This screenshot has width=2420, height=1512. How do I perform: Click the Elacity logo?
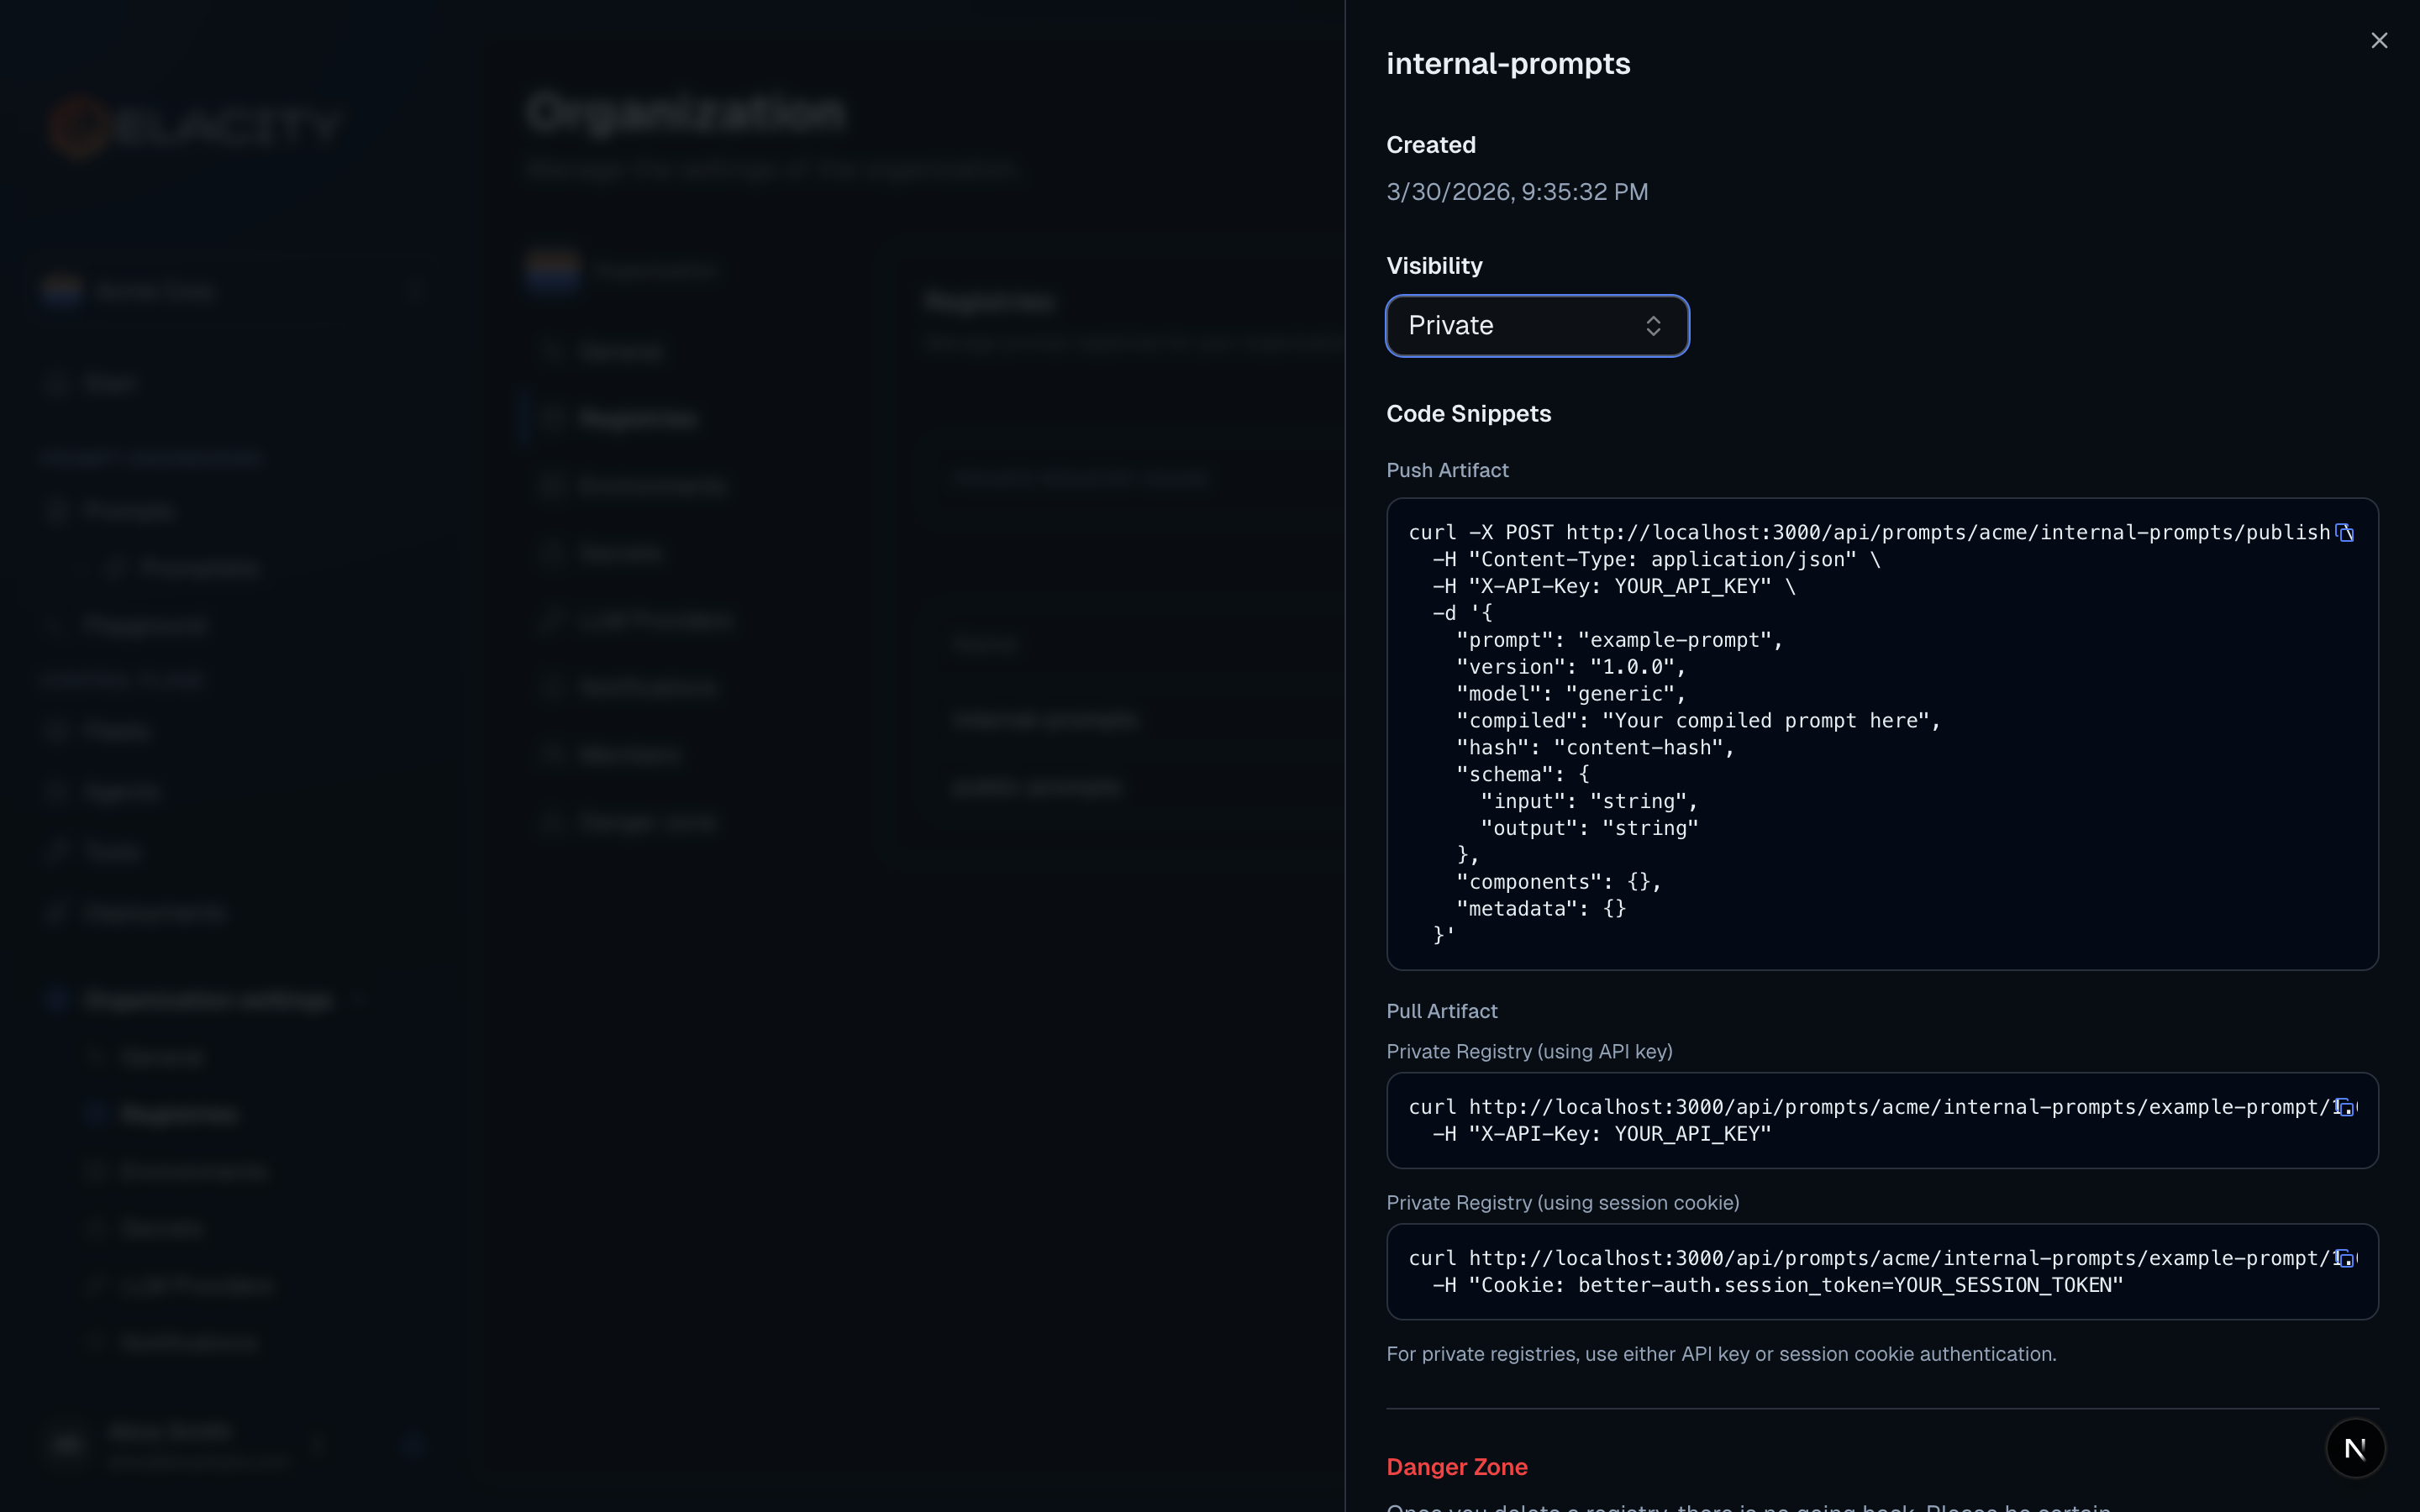(195, 125)
